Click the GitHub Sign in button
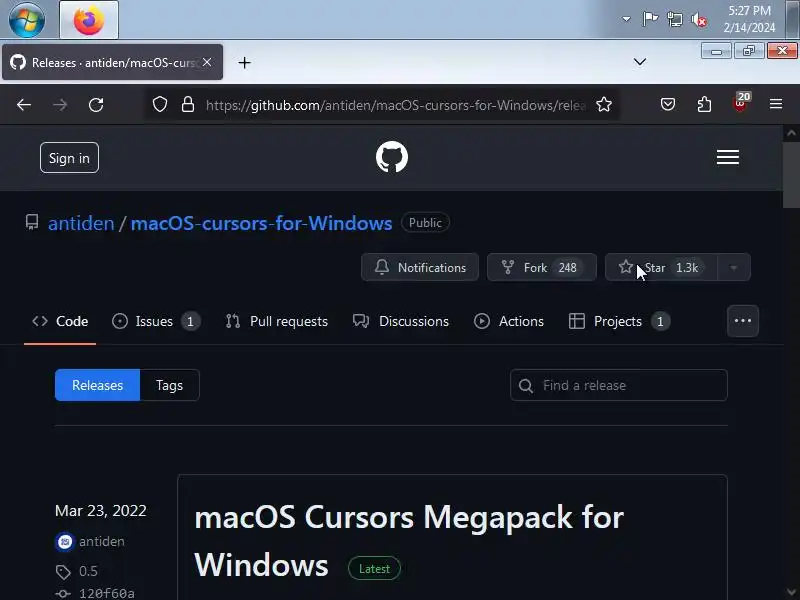 69,158
